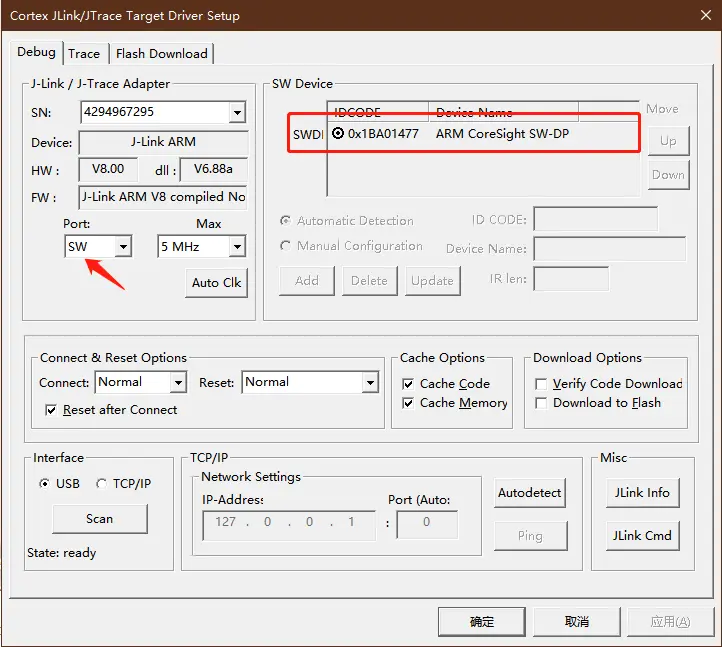722x647 pixels.
Task: Select the TCP/IP interface radio button
Action: [x=102, y=484]
